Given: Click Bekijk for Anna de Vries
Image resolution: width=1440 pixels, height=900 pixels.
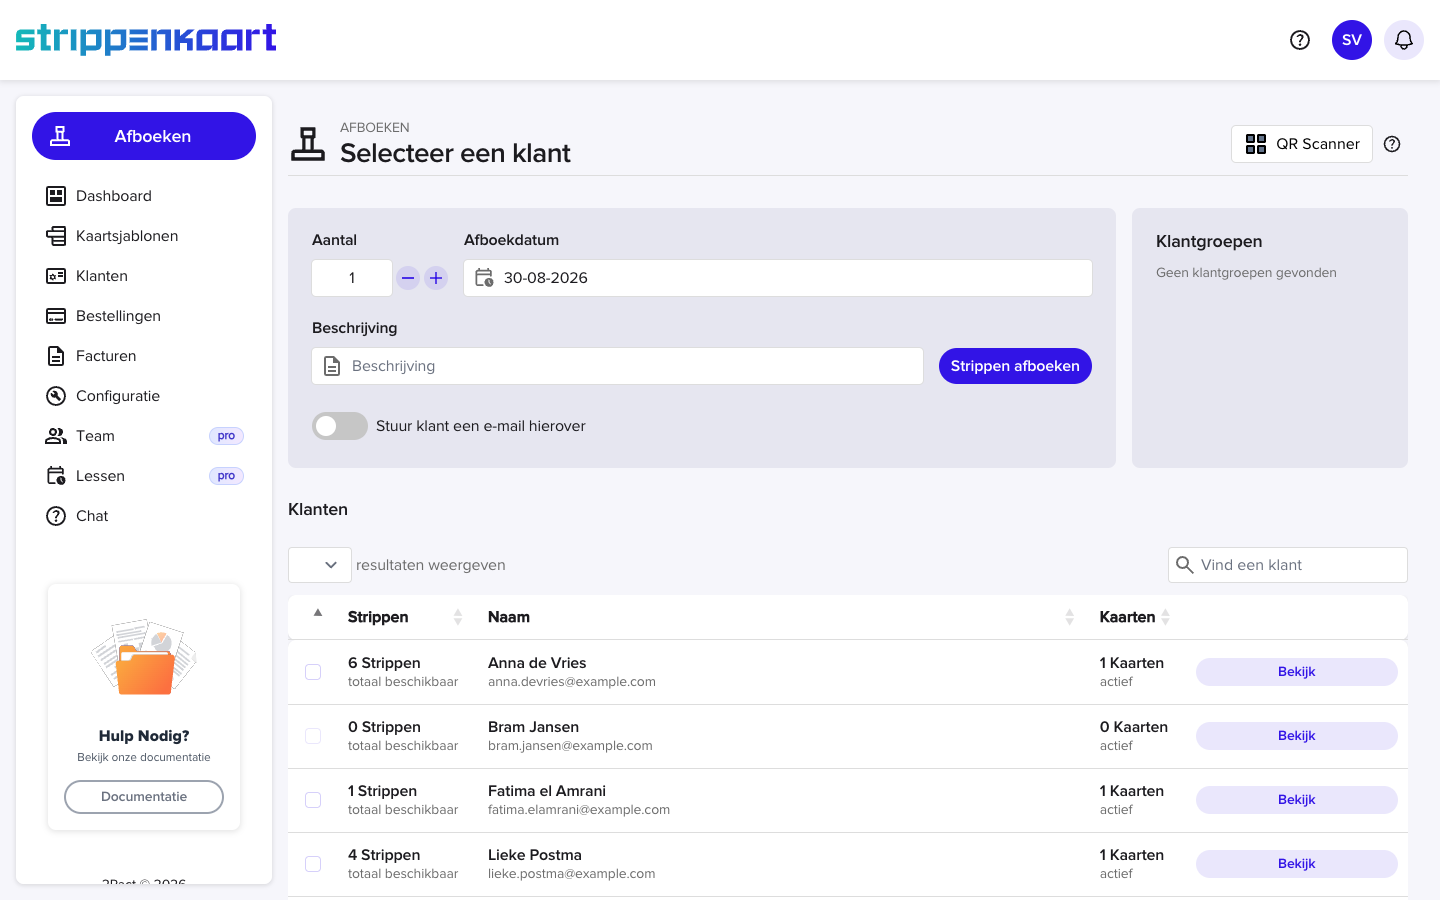Looking at the screenshot, I should point(1297,672).
